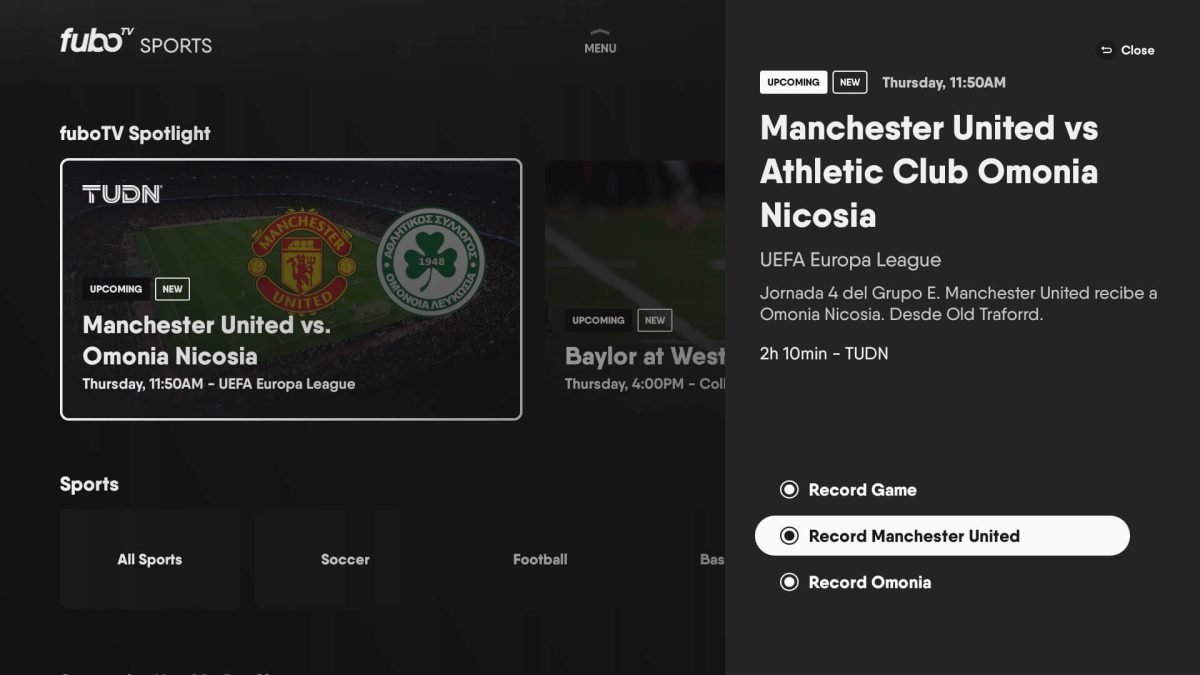The height and width of the screenshot is (675, 1200).
Task: Click 'UEFA Europa League' subtitle in panel
Action: click(x=850, y=260)
